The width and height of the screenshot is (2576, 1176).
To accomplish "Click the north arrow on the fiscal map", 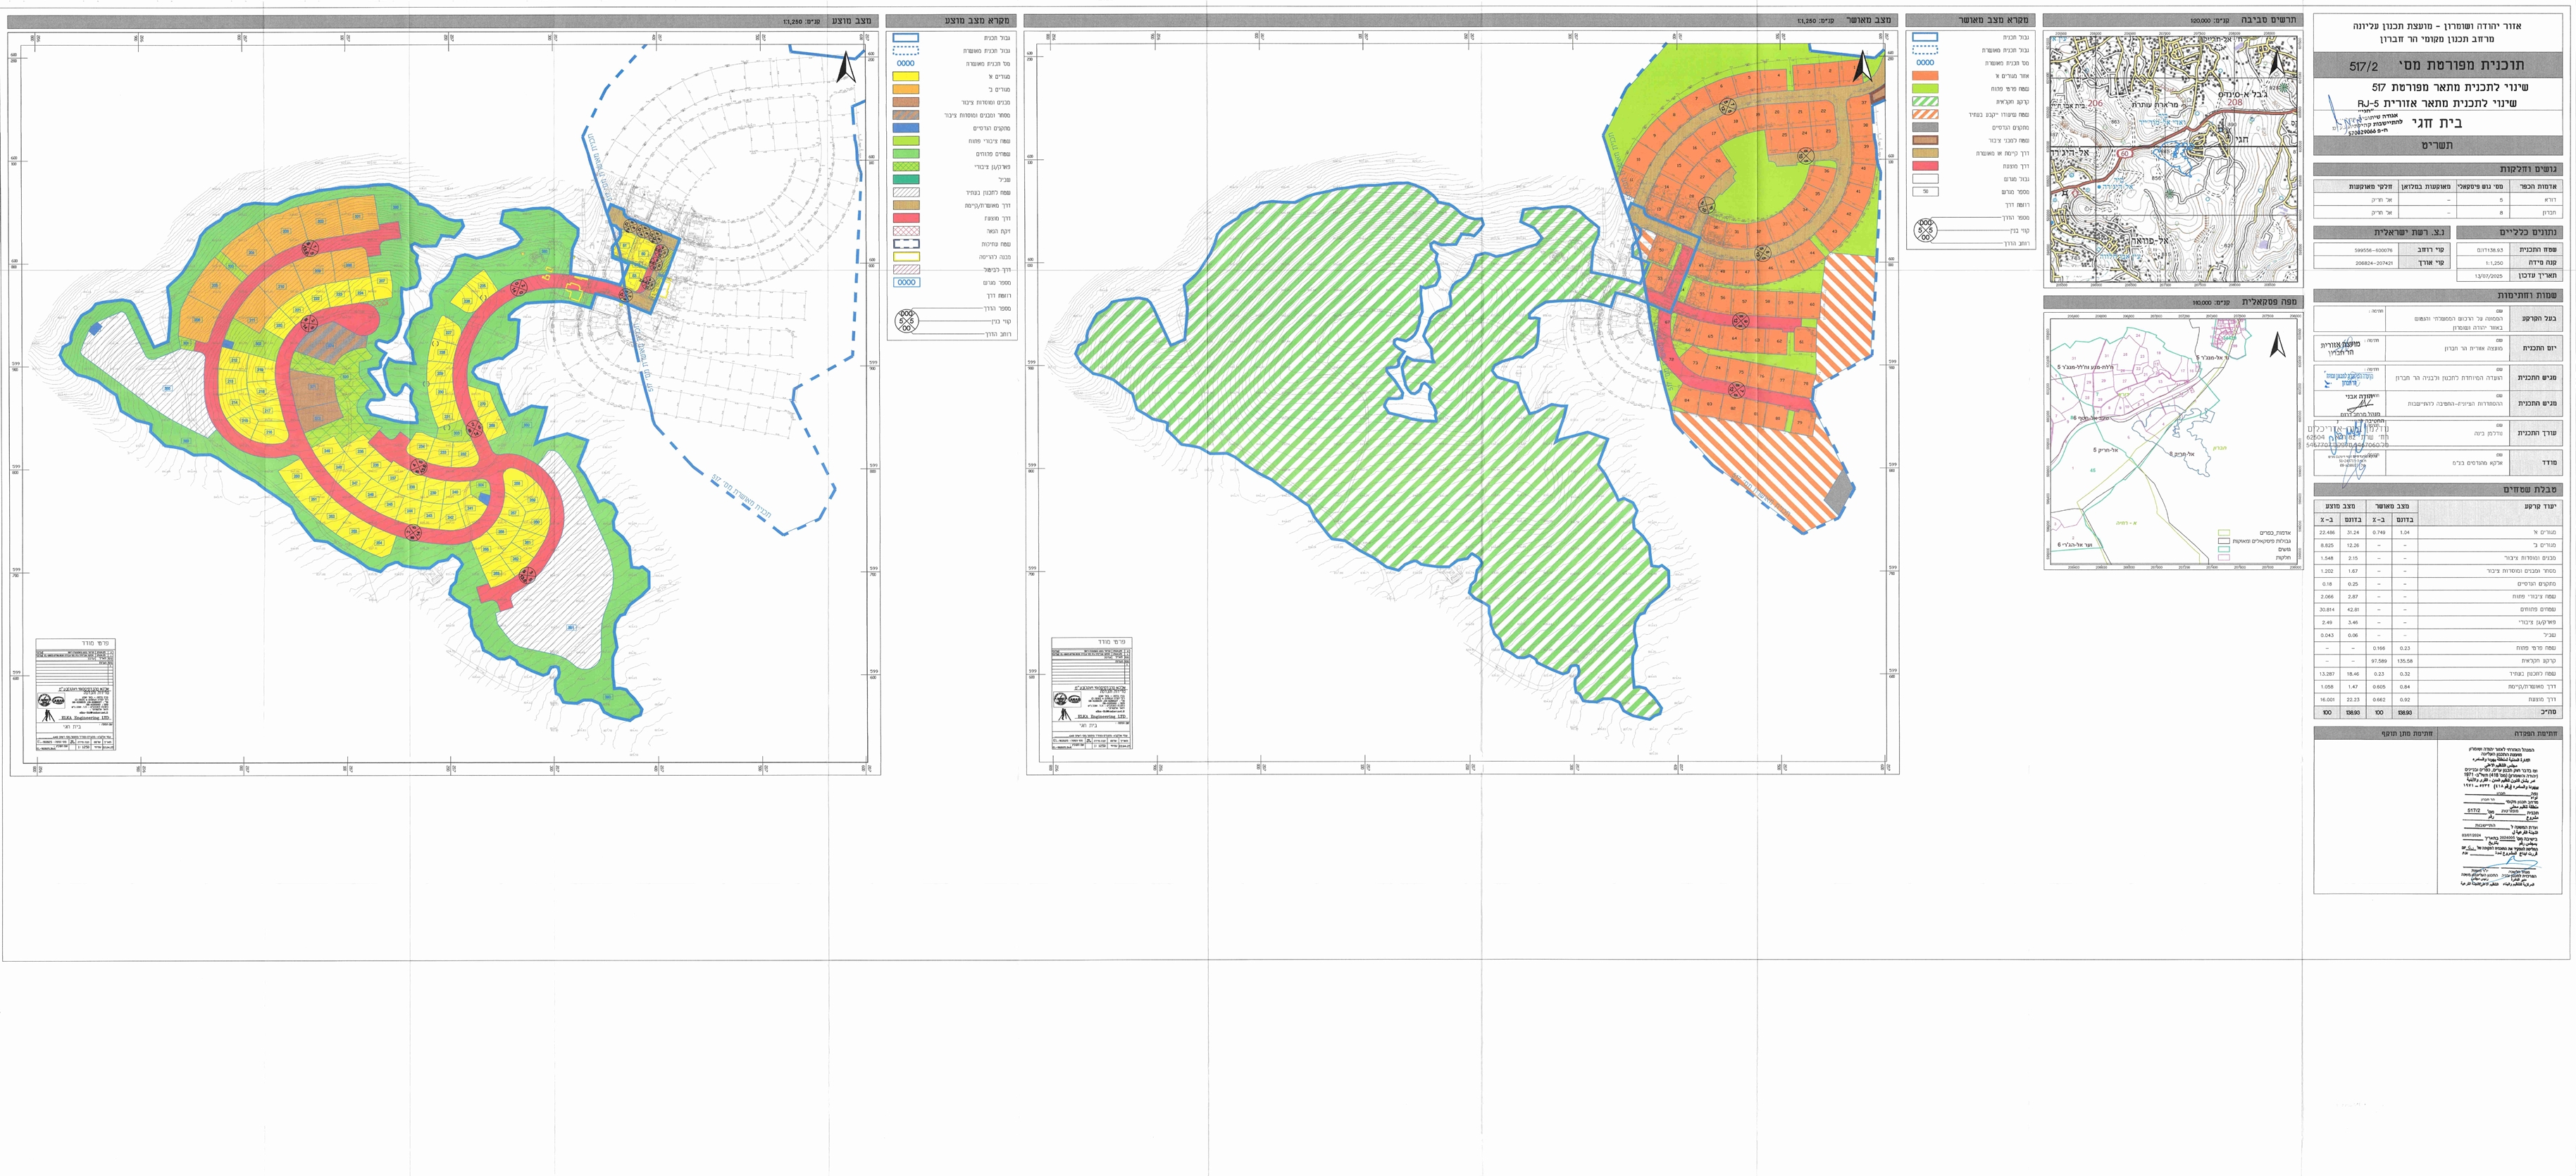I will point(2278,346).
